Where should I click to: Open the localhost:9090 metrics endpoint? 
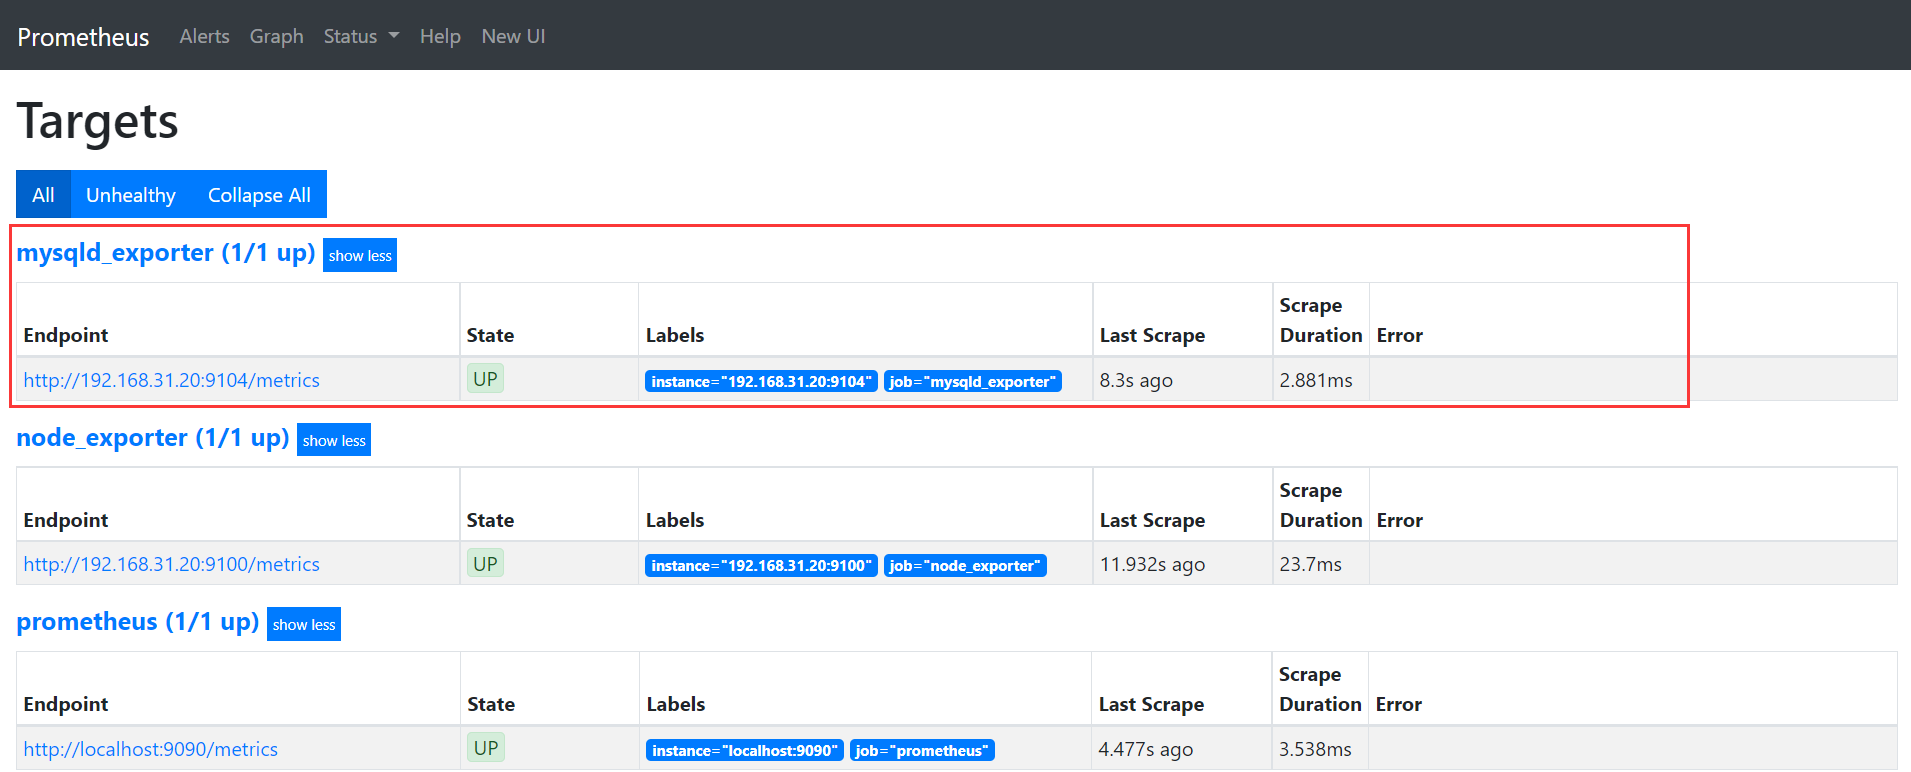[151, 749]
